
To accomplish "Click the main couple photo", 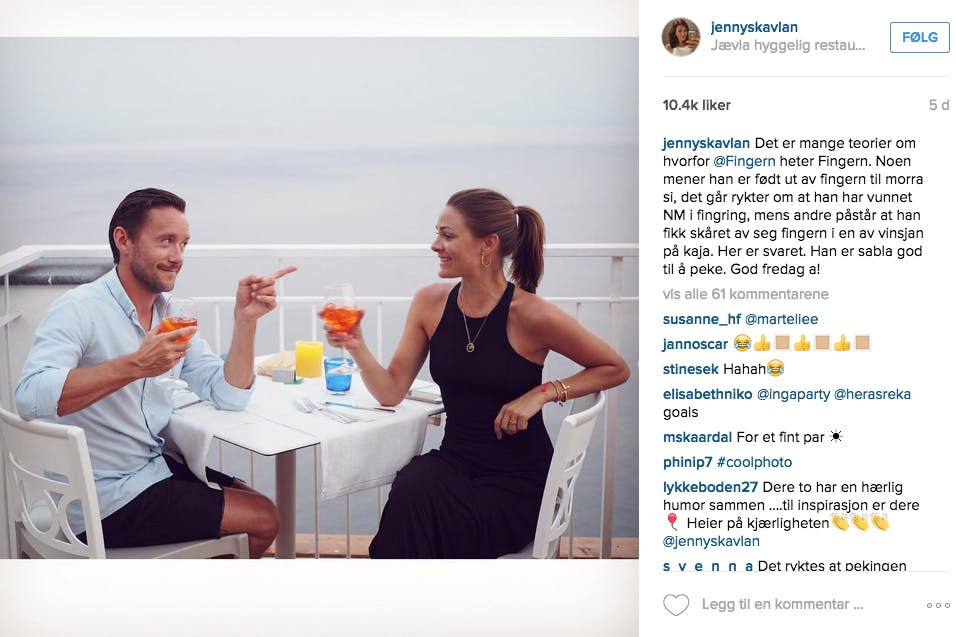I will pyautogui.click(x=319, y=298).
